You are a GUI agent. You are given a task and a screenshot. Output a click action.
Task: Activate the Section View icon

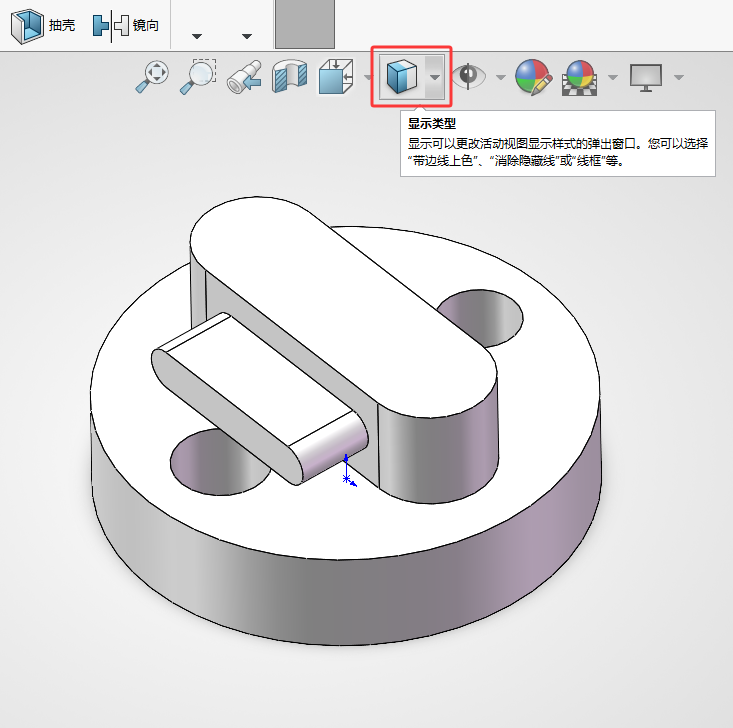(290, 76)
